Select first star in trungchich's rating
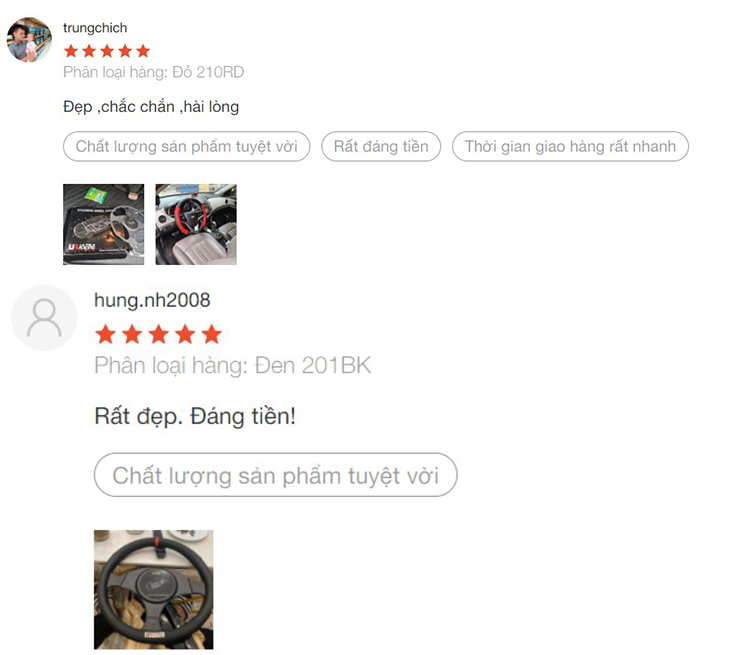This screenshot has height=655, width=734. (x=71, y=51)
